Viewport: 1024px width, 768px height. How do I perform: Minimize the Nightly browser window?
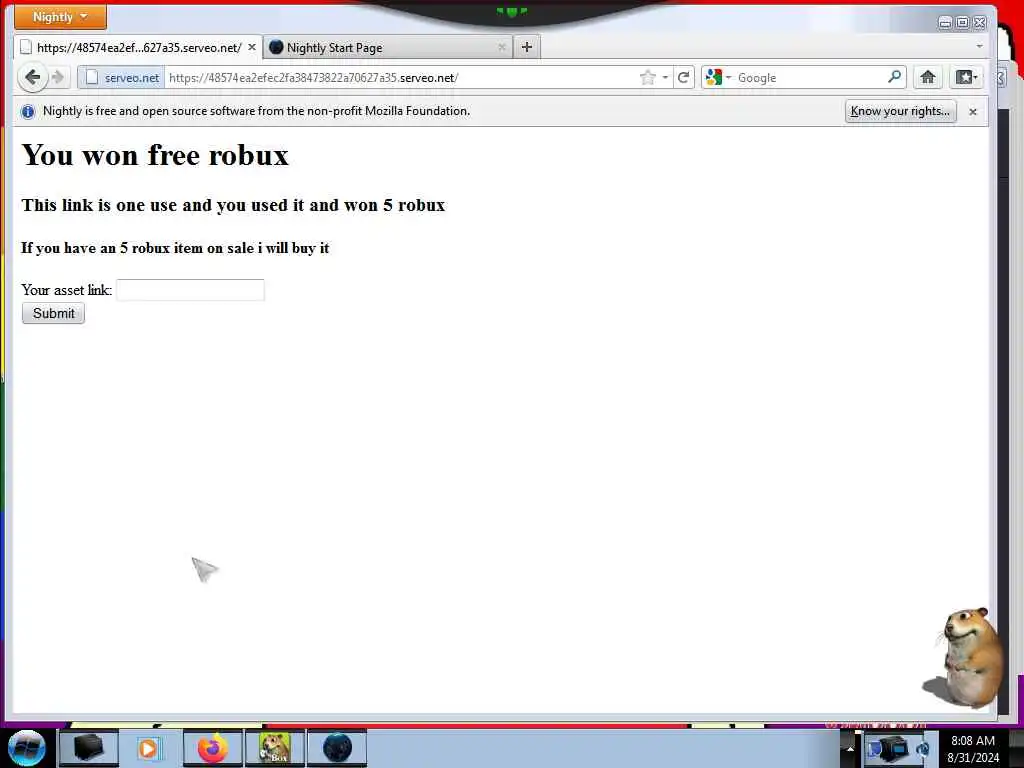[944, 23]
